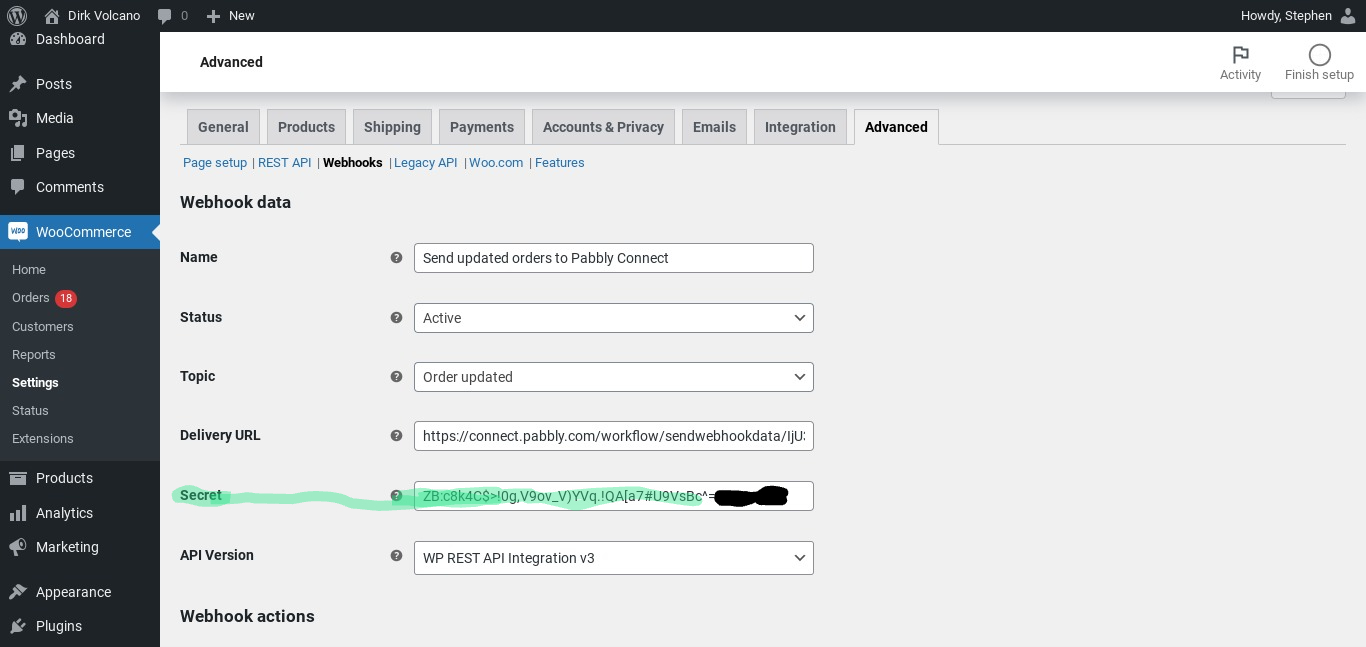Select the Advanced tab
1366x647 pixels.
click(896, 127)
